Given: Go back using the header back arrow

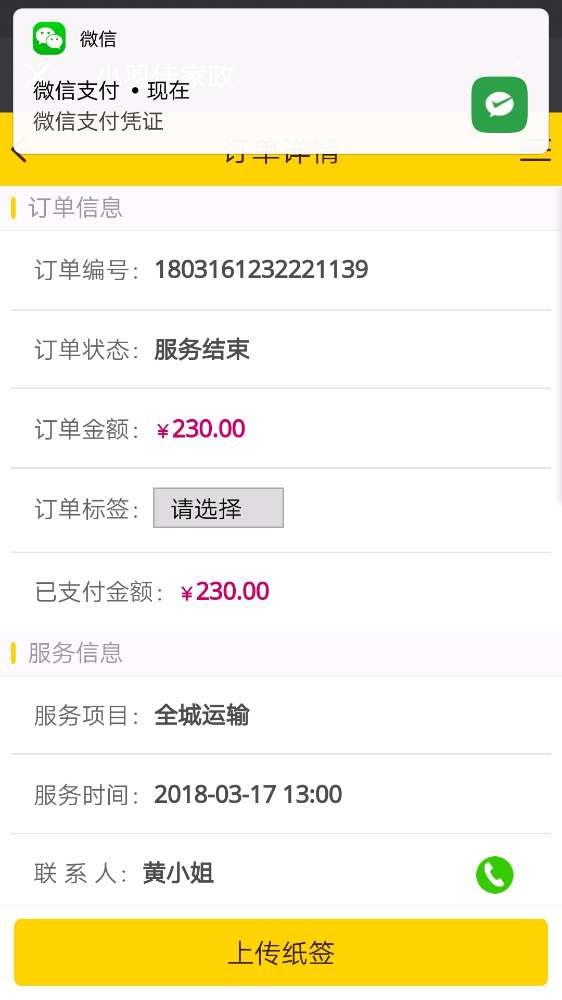Looking at the screenshot, I should point(18,153).
